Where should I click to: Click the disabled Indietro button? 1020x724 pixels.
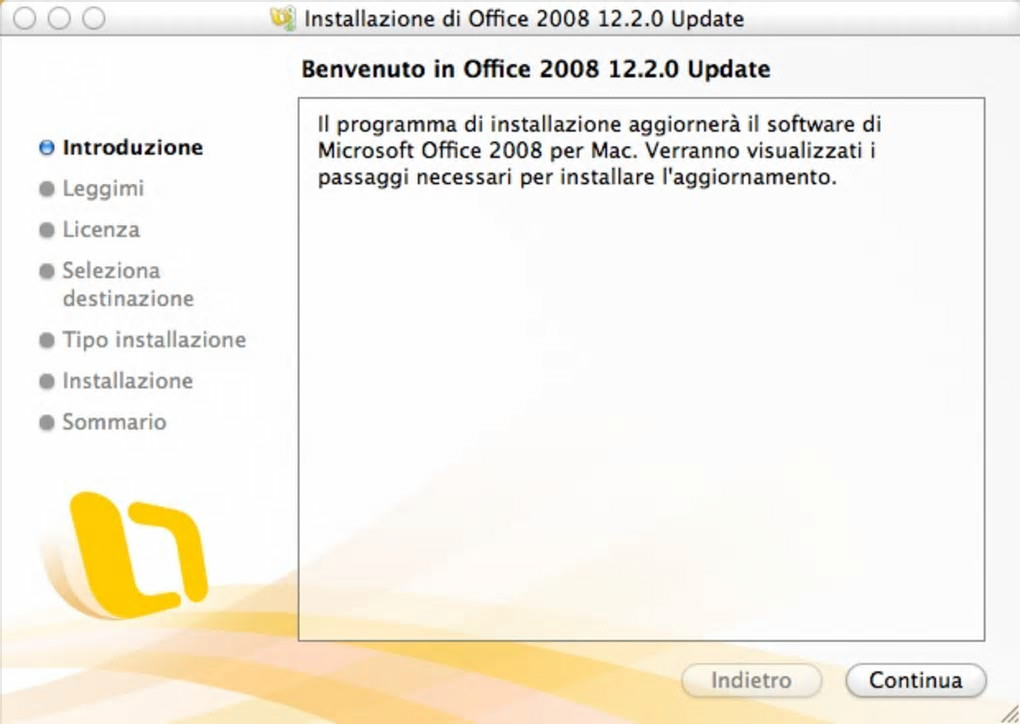point(751,680)
